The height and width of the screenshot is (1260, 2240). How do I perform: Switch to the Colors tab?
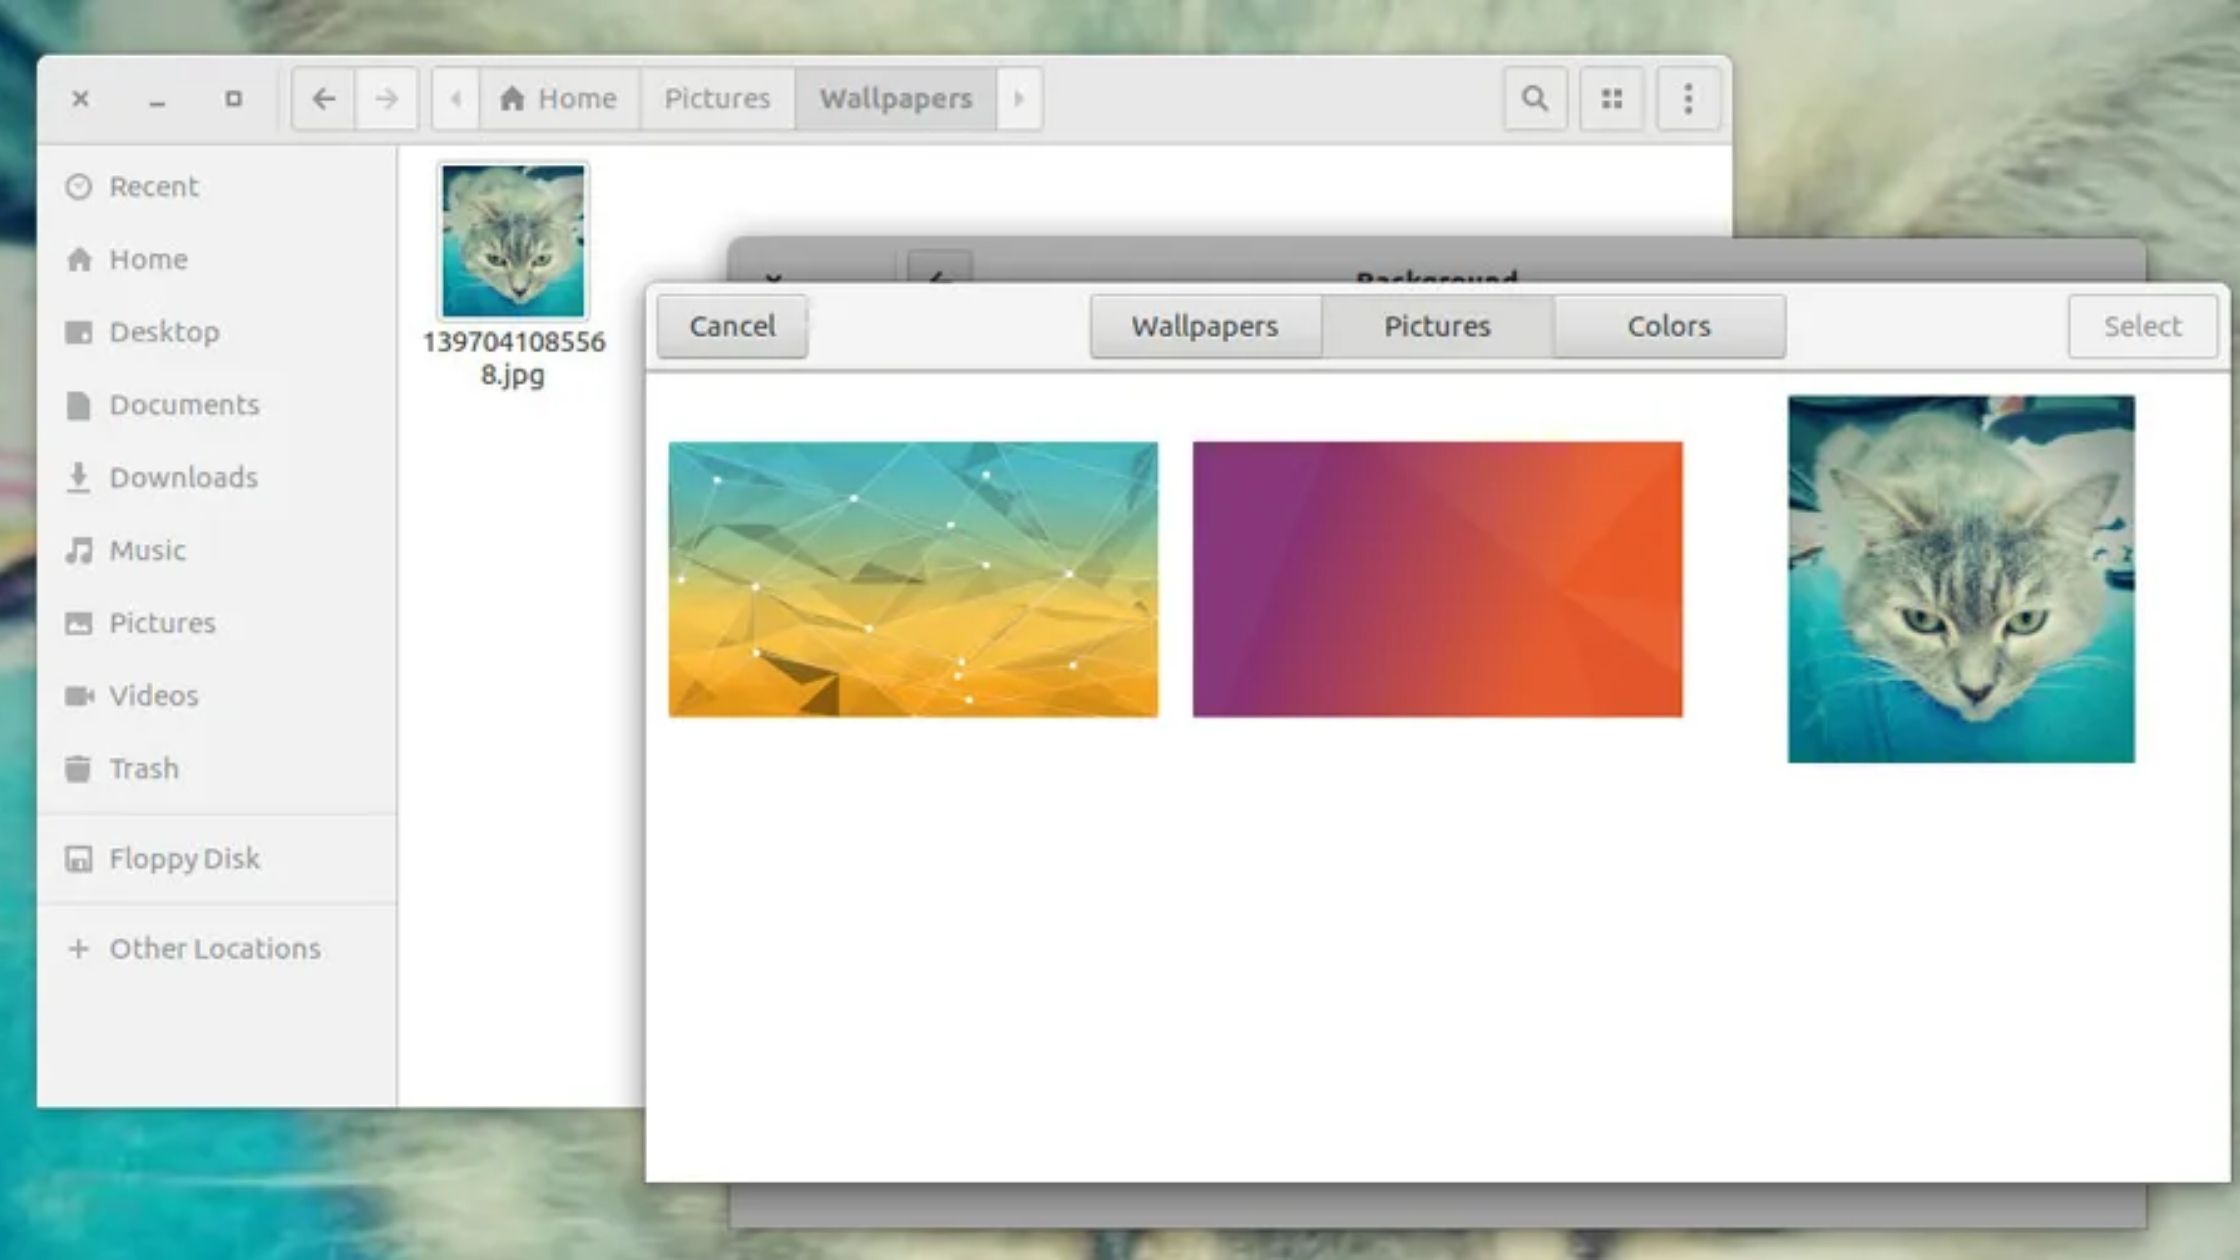point(1669,326)
